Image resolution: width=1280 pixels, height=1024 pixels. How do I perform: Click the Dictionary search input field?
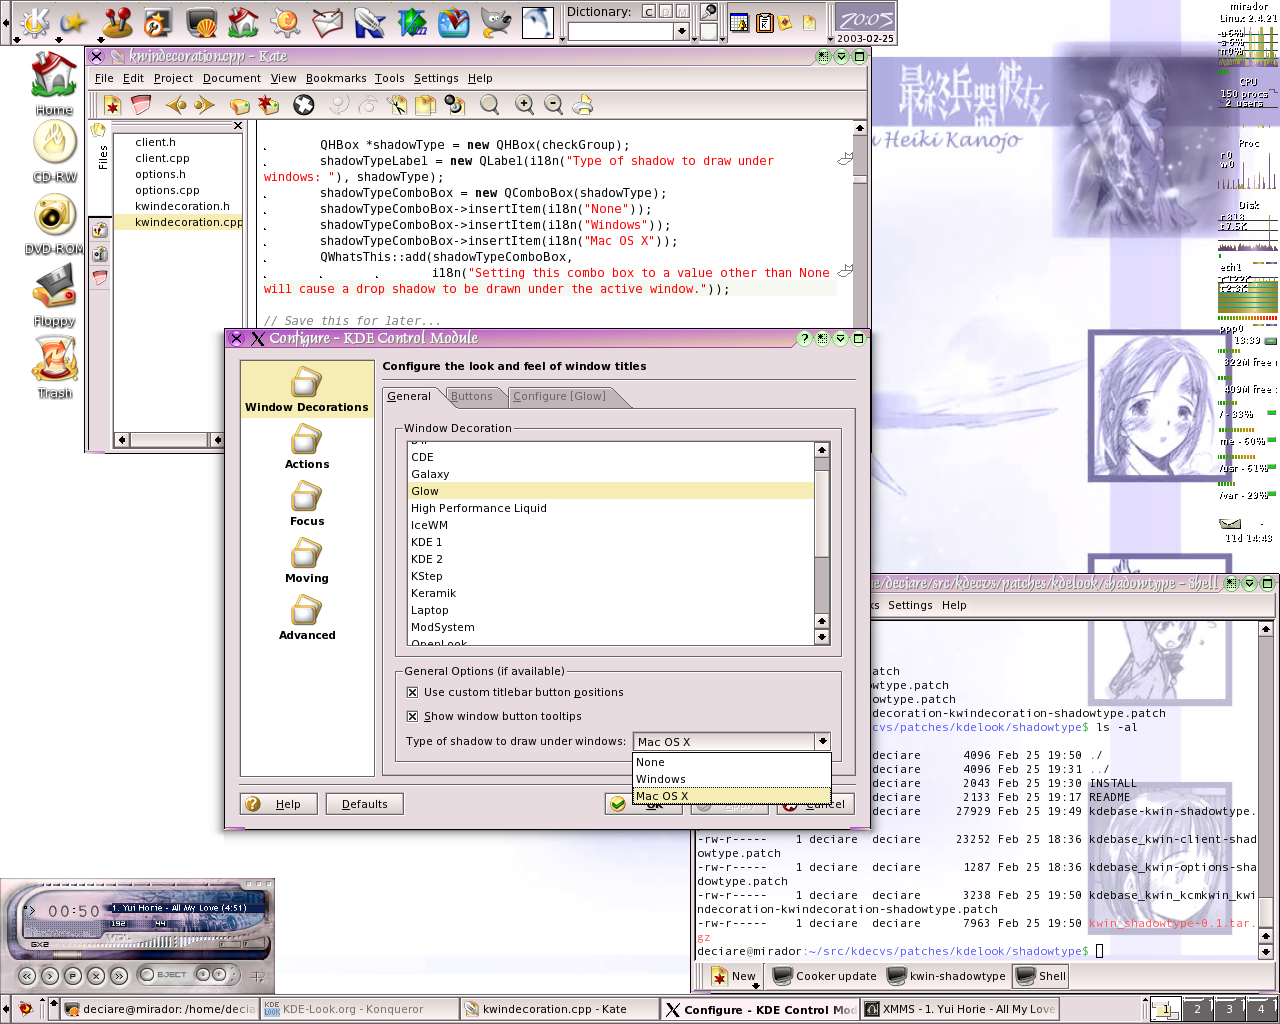pos(621,31)
